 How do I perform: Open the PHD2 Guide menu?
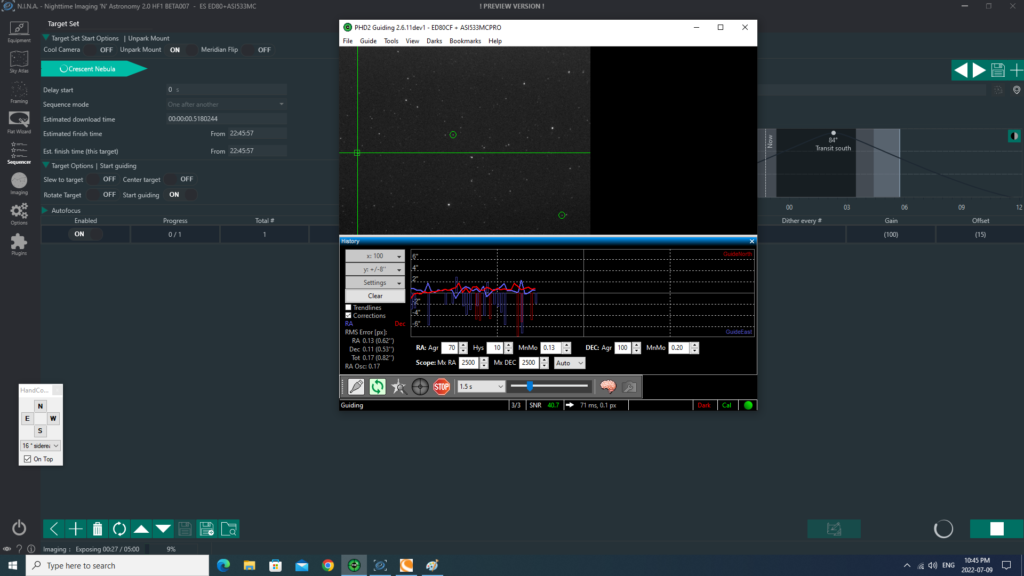[x=368, y=41]
